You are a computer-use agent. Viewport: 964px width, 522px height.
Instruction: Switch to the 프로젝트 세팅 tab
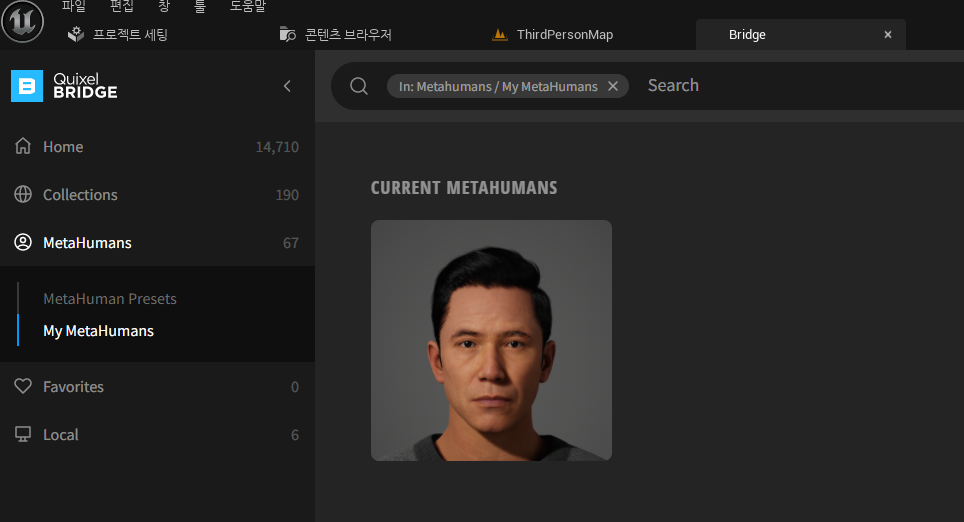click(x=130, y=34)
